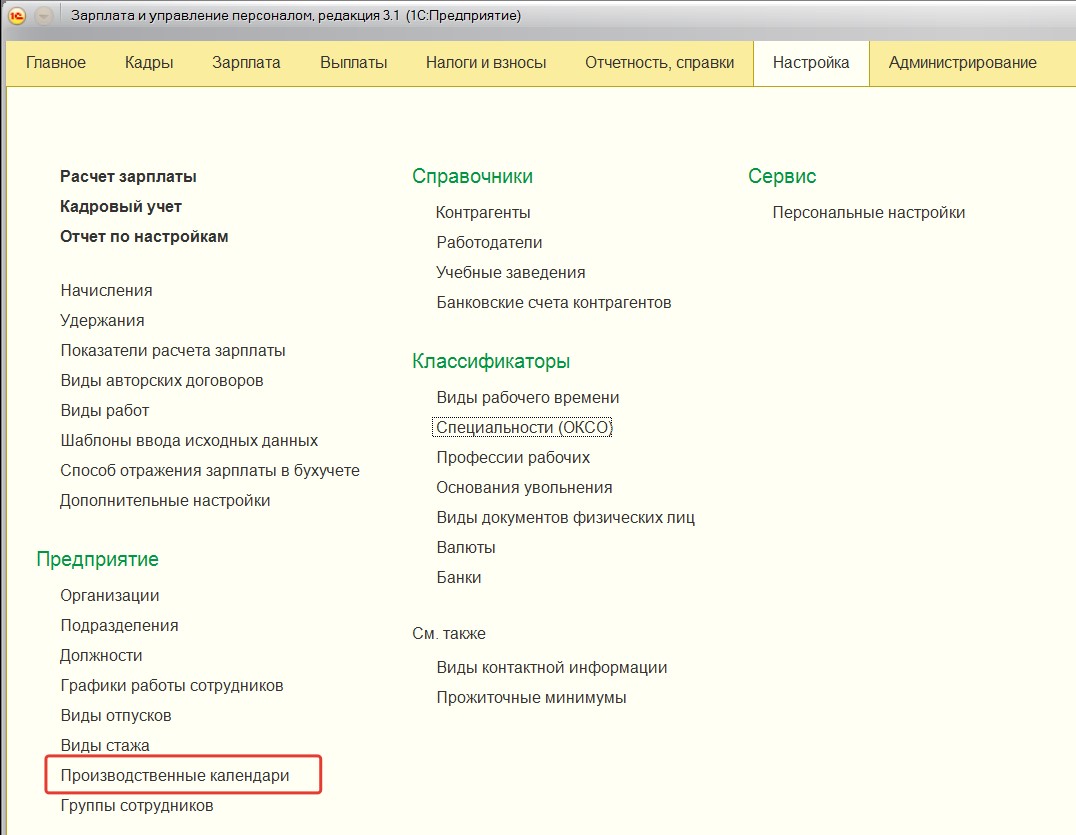Go to the Зарплата section
The height and width of the screenshot is (835, 1076).
click(246, 63)
